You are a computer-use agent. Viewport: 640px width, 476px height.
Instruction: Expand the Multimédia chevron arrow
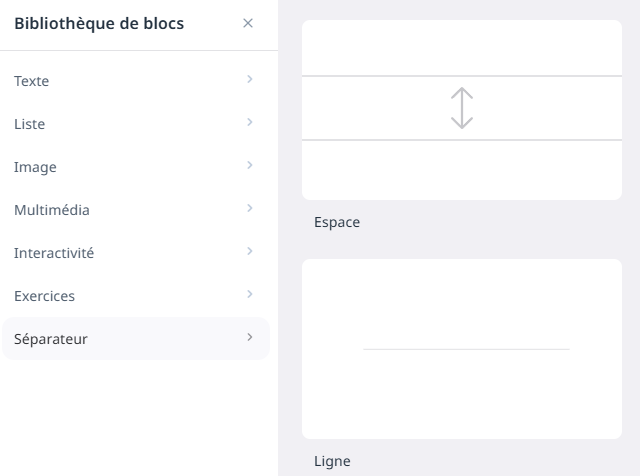click(x=249, y=209)
